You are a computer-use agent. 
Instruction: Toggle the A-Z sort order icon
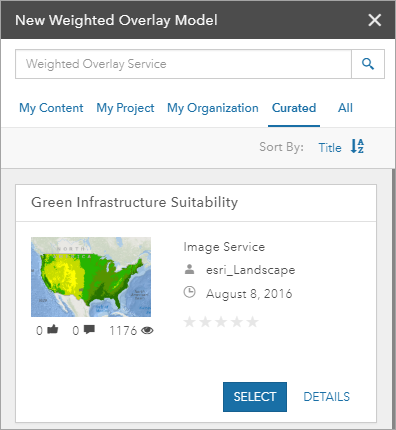click(x=357, y=146)
